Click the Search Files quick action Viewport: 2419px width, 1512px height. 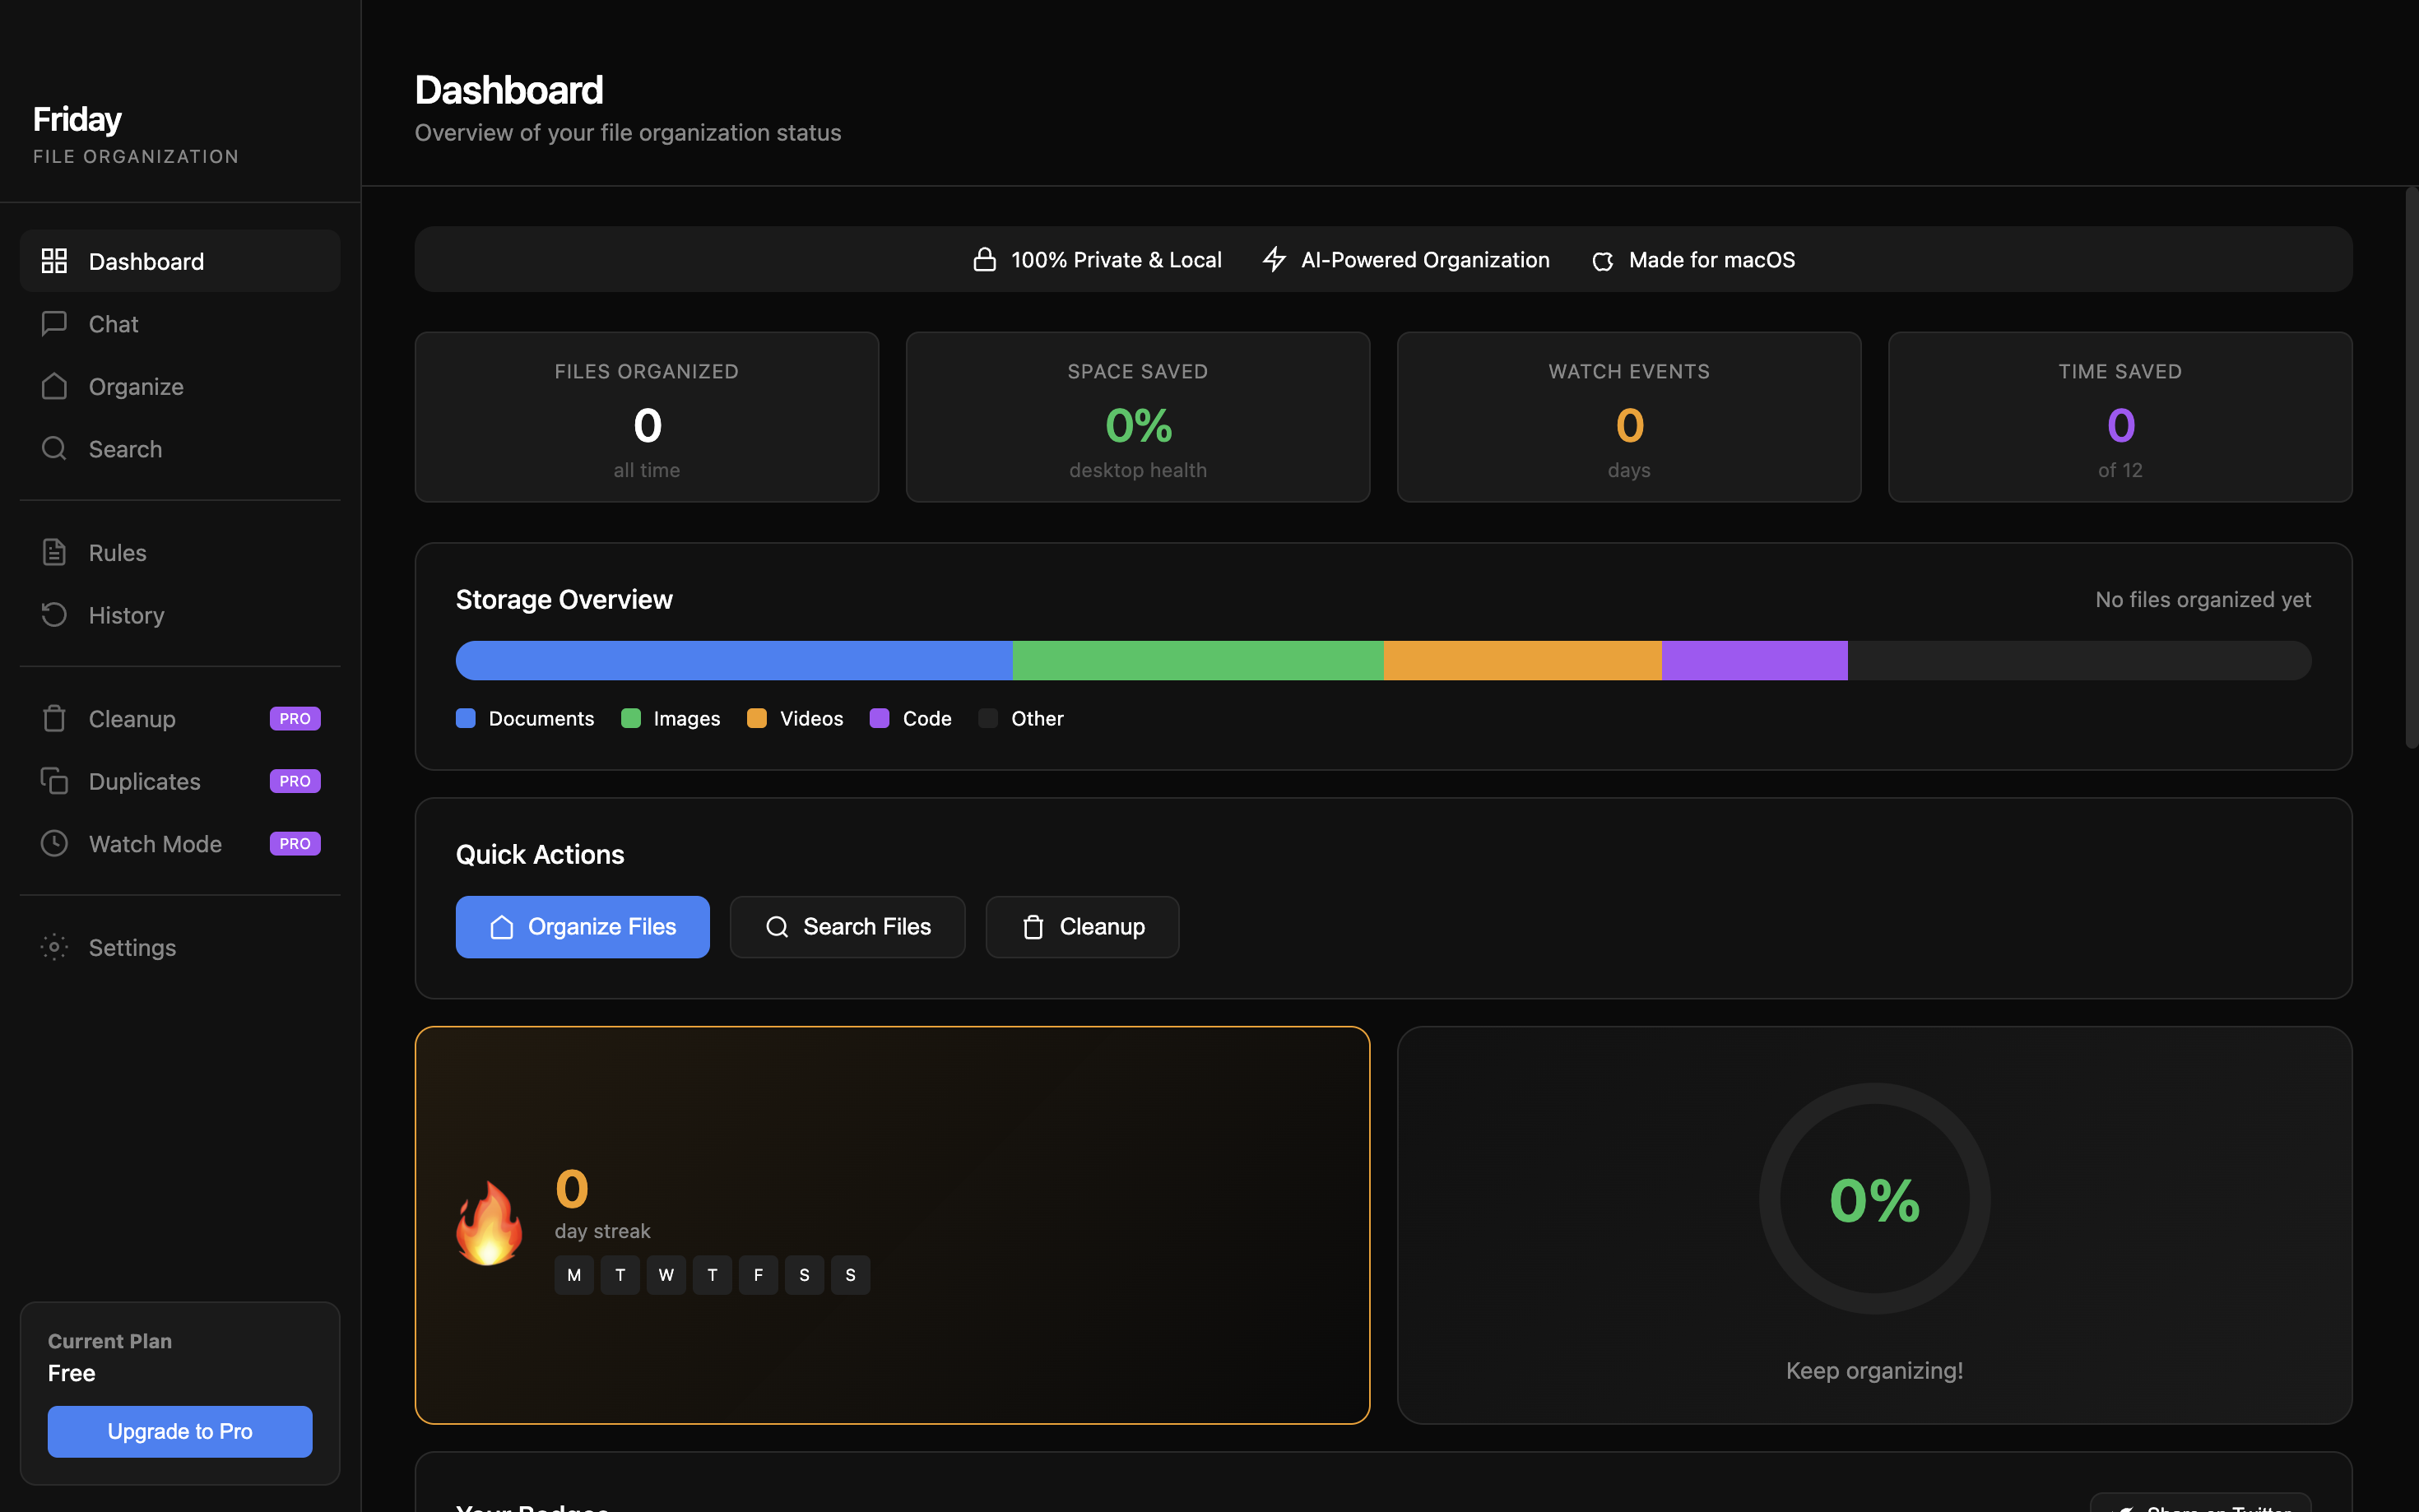[847, 926]
